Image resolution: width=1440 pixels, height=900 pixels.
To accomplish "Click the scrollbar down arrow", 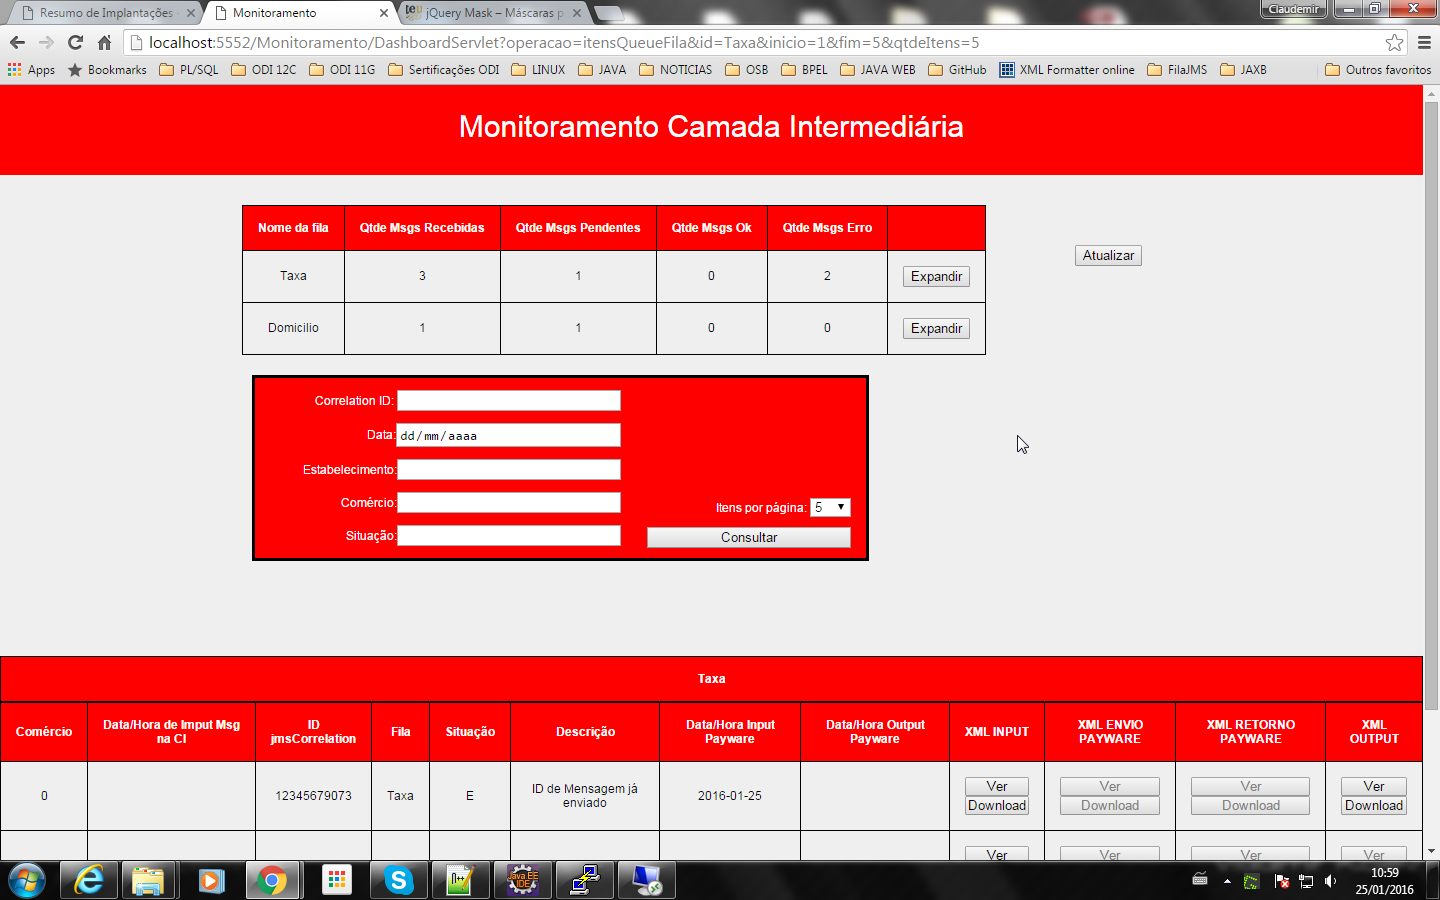I will (x=1431, y=851).
